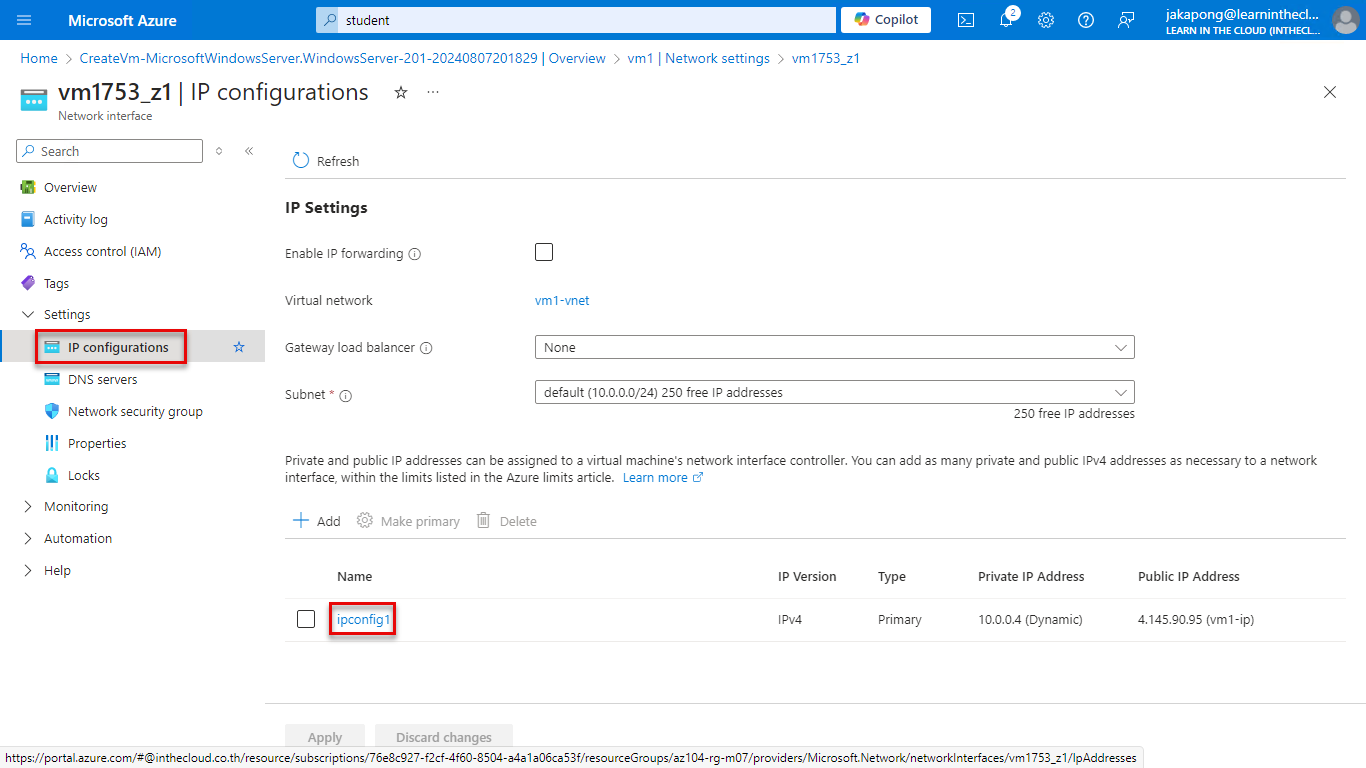Screen dimensions: 1366x768
Task: Sort by Name column header
Action: 354,576
